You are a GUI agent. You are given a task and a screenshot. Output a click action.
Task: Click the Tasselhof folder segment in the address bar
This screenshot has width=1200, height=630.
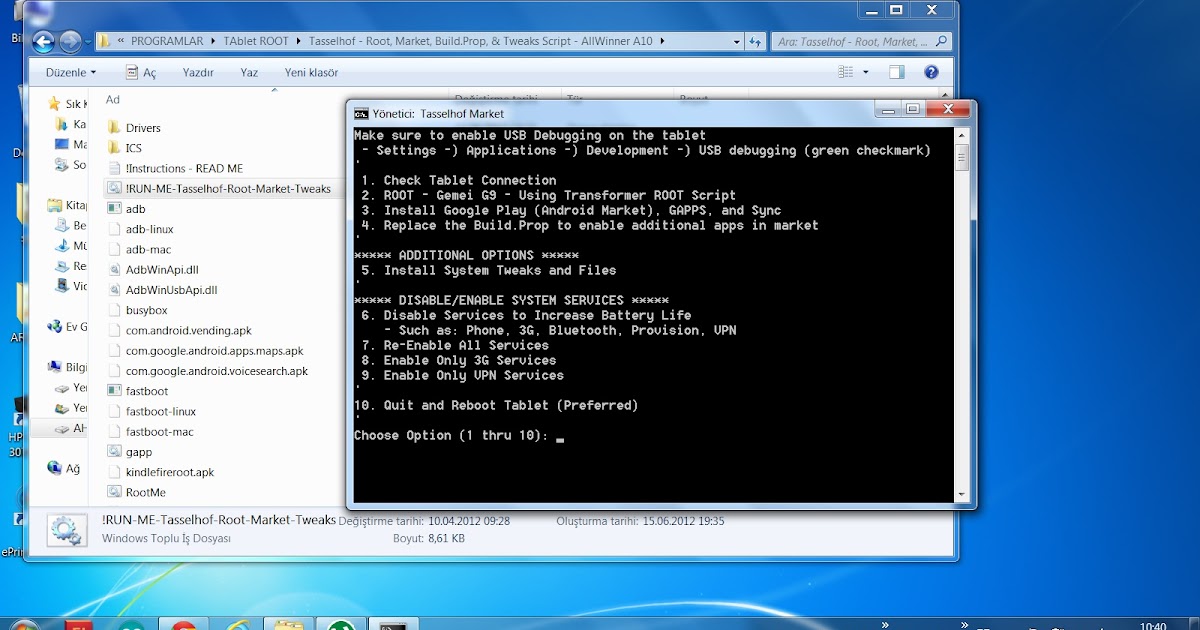click(x=480, y=42)
